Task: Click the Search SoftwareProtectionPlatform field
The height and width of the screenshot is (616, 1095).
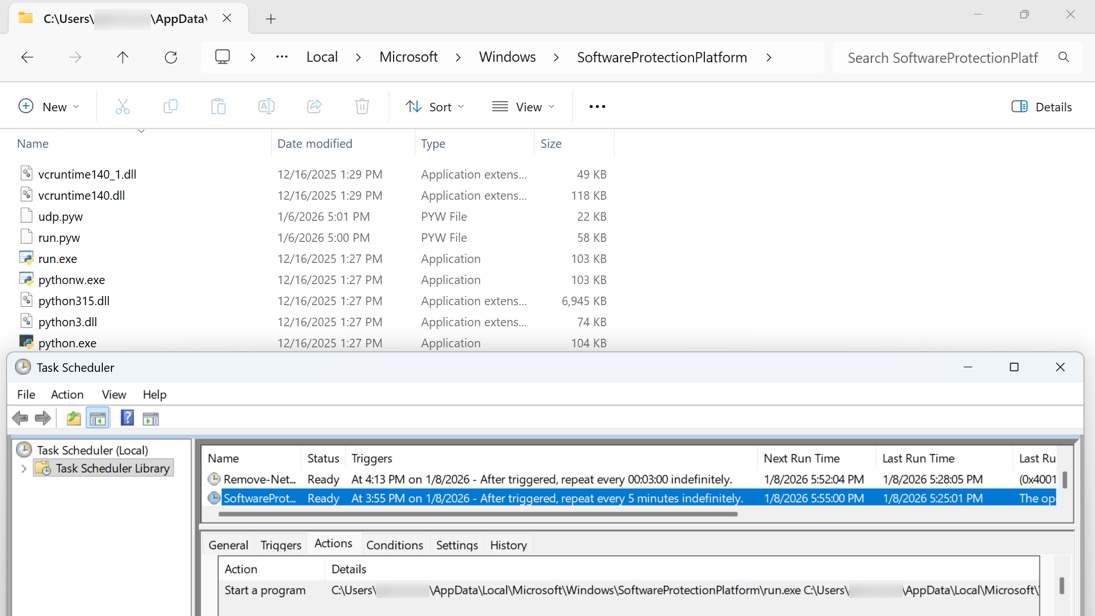Action: [942, 58]
